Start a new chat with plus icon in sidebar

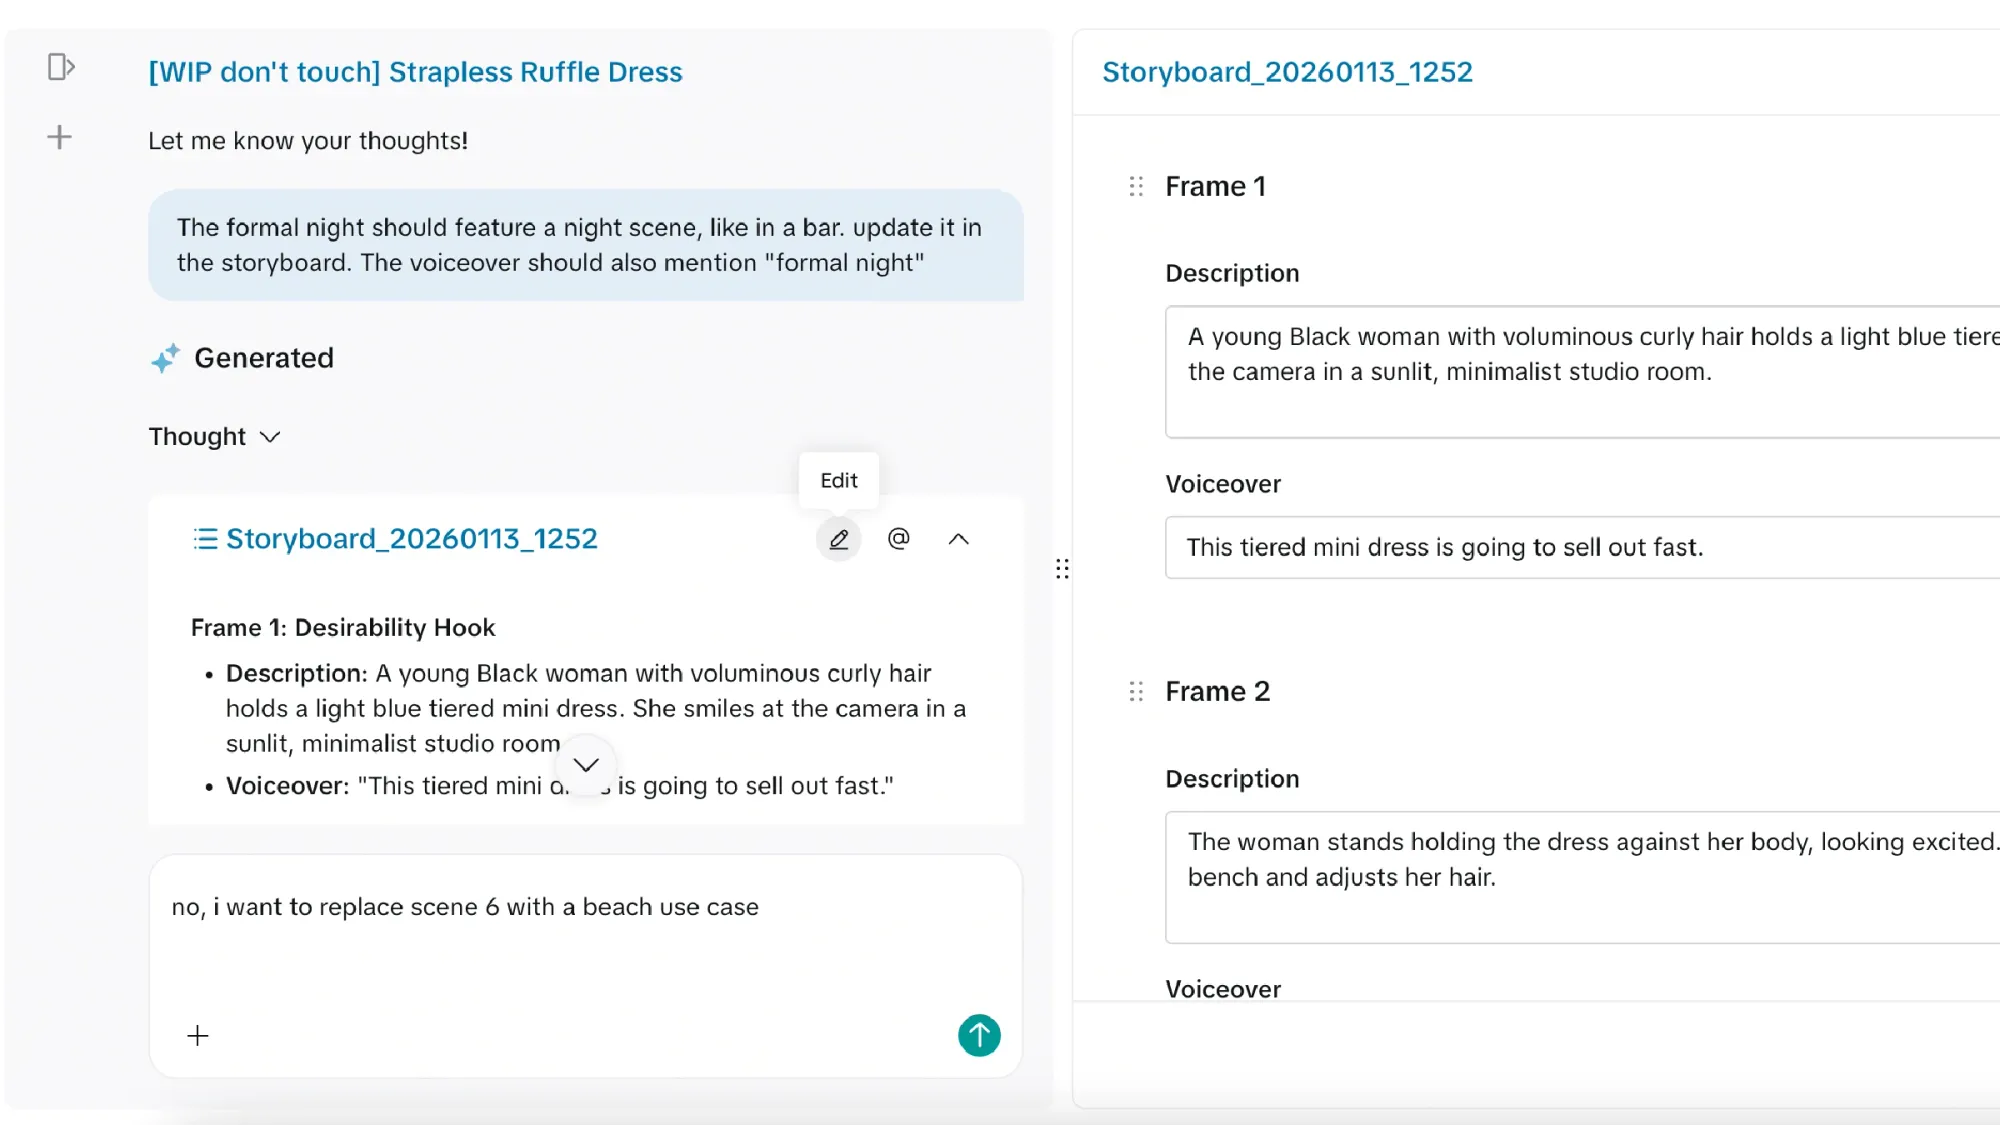60,137
